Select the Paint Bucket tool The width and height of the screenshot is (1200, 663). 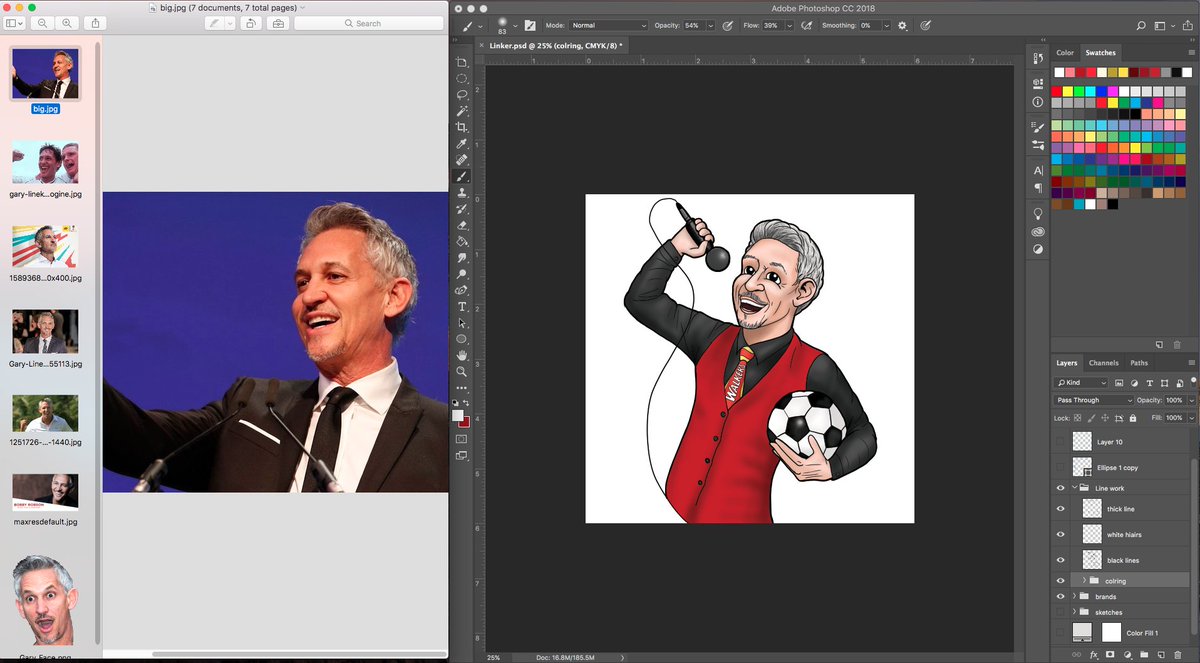point(462,241)
